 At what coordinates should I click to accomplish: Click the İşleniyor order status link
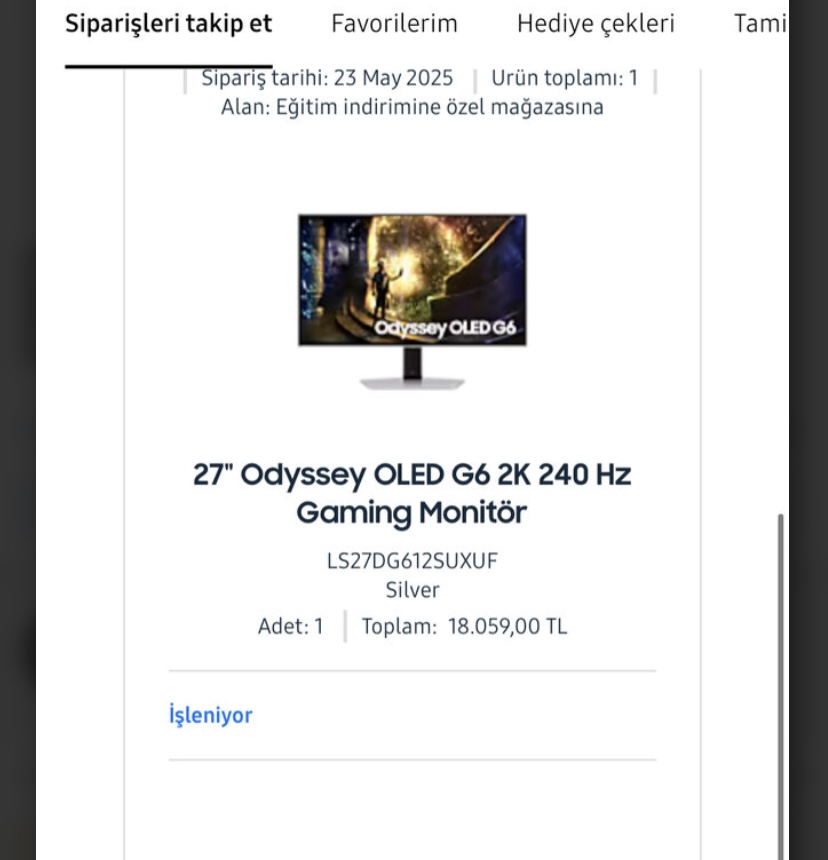(210, 715)
